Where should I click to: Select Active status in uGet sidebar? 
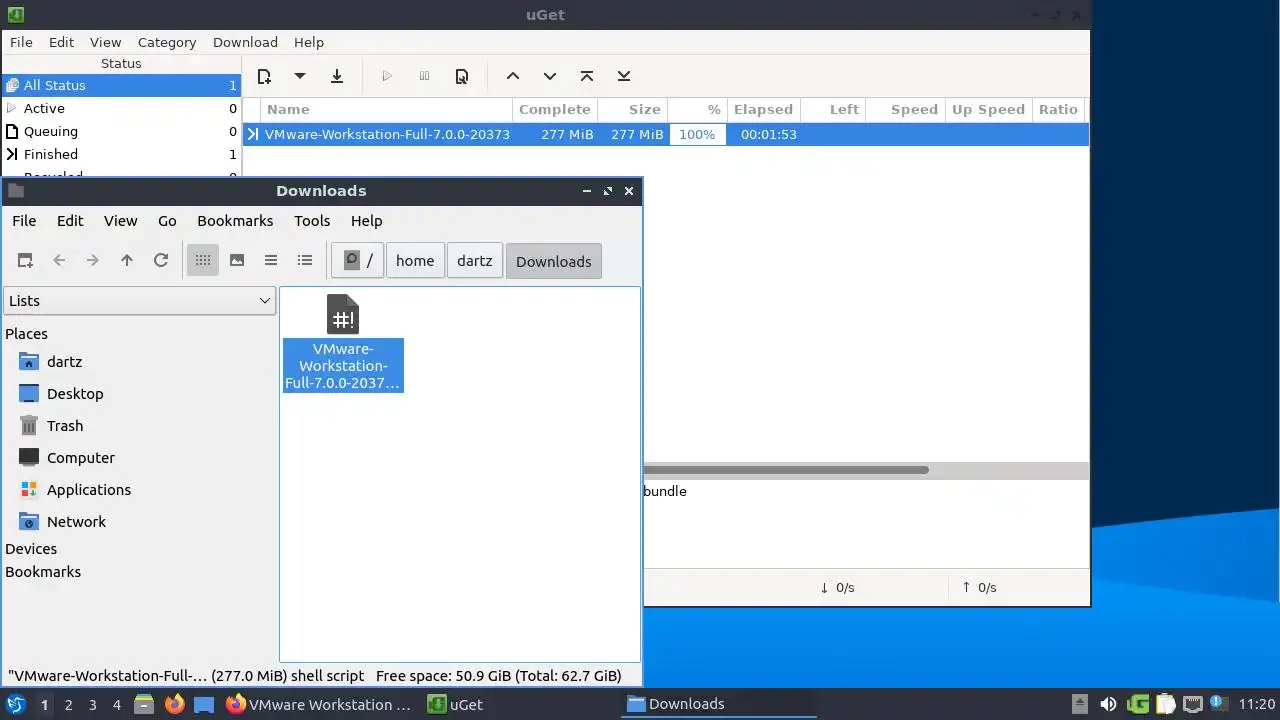pyautogui.click(x=121, y=108)
